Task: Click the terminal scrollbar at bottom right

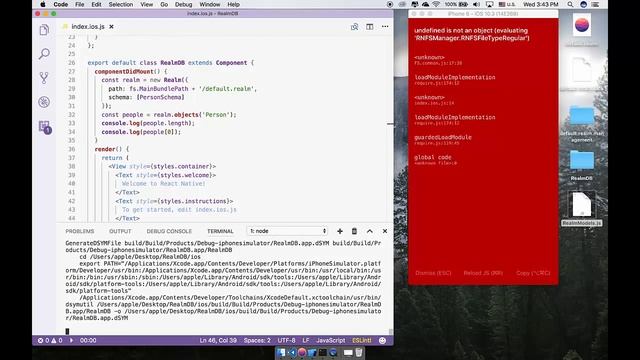Action: tap(391, 331)
